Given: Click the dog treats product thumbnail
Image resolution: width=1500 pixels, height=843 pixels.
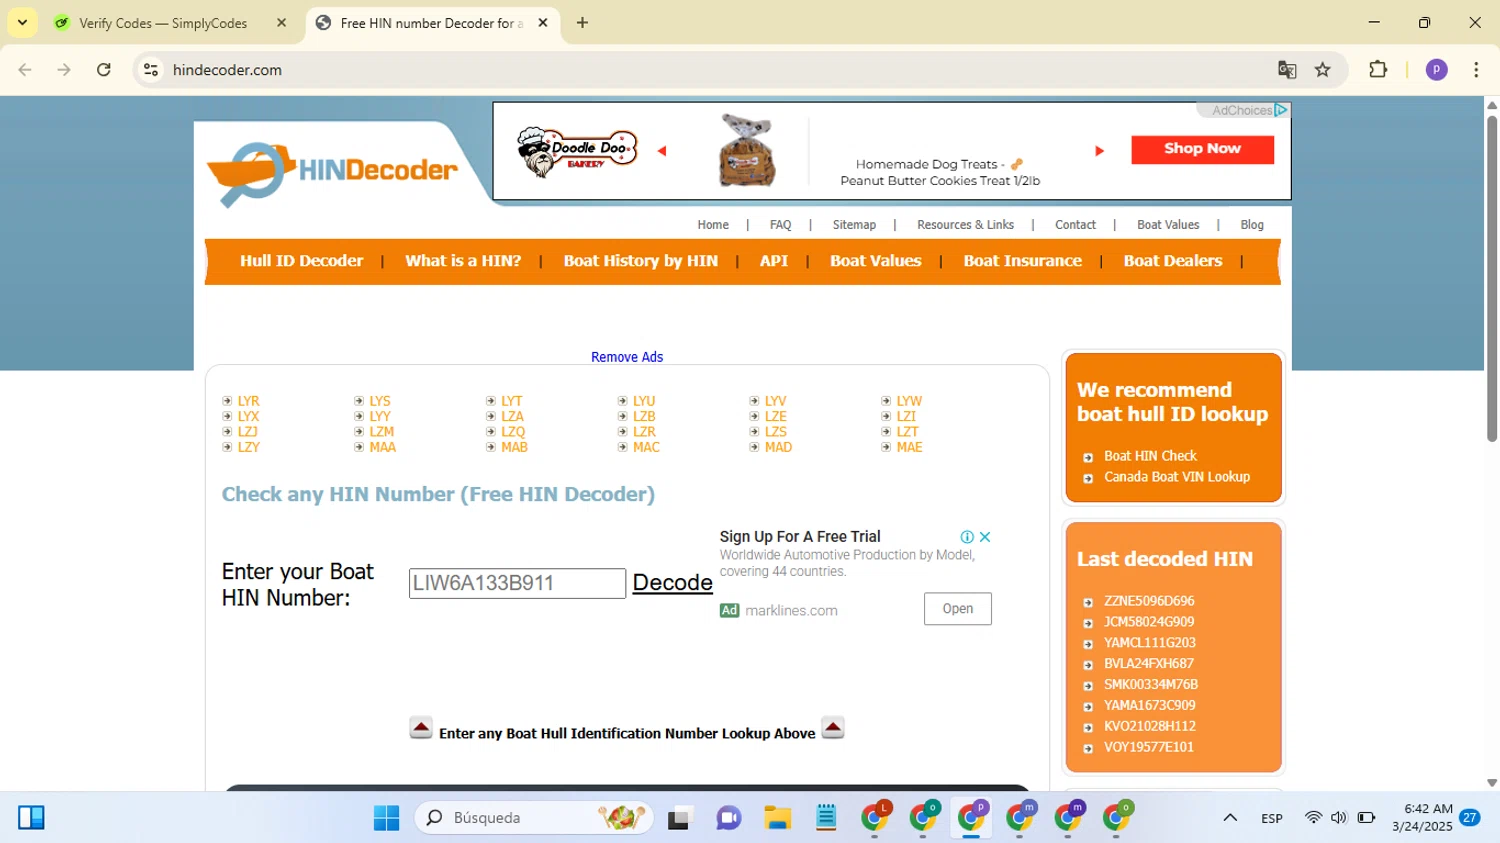Looking at the screenshot, I should tap(747, 150).
